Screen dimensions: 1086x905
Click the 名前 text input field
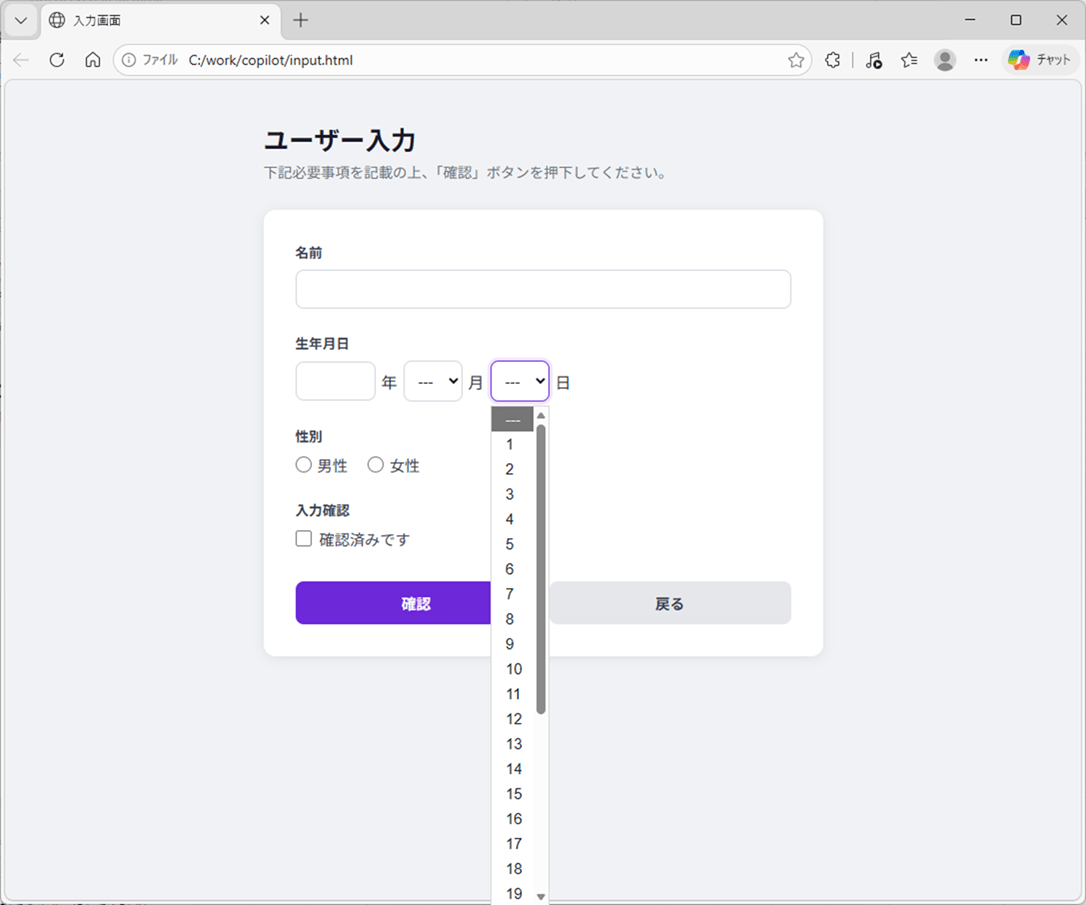coord(543,289)
